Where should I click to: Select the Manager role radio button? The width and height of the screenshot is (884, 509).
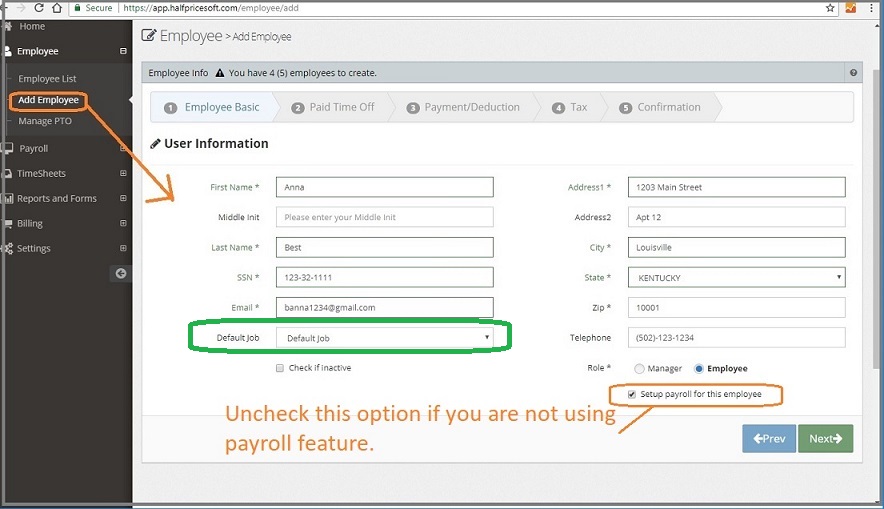point(639,369)
